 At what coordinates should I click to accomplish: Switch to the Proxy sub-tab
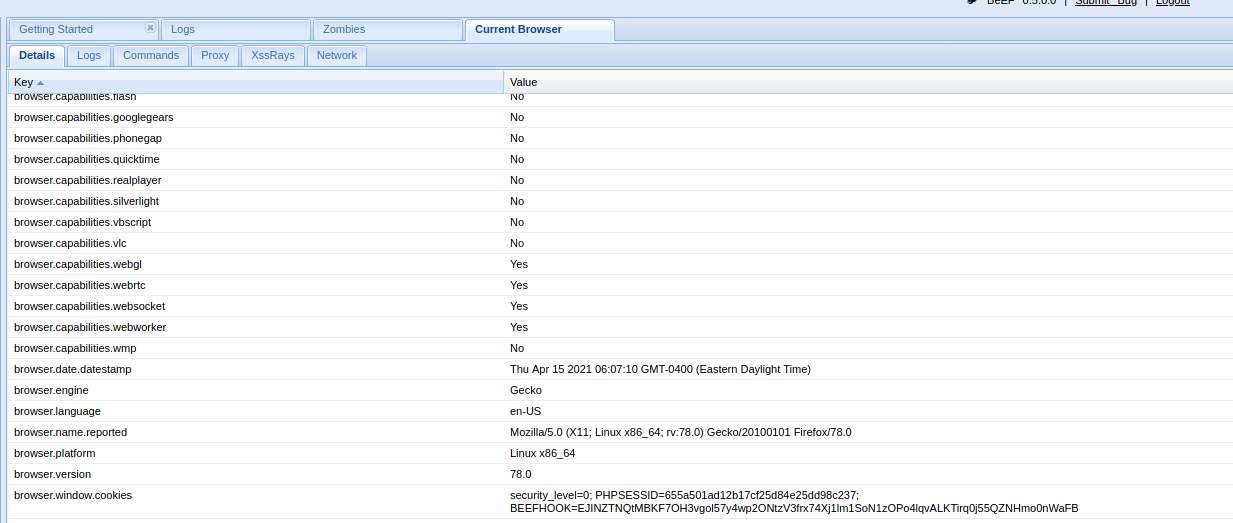215,56
